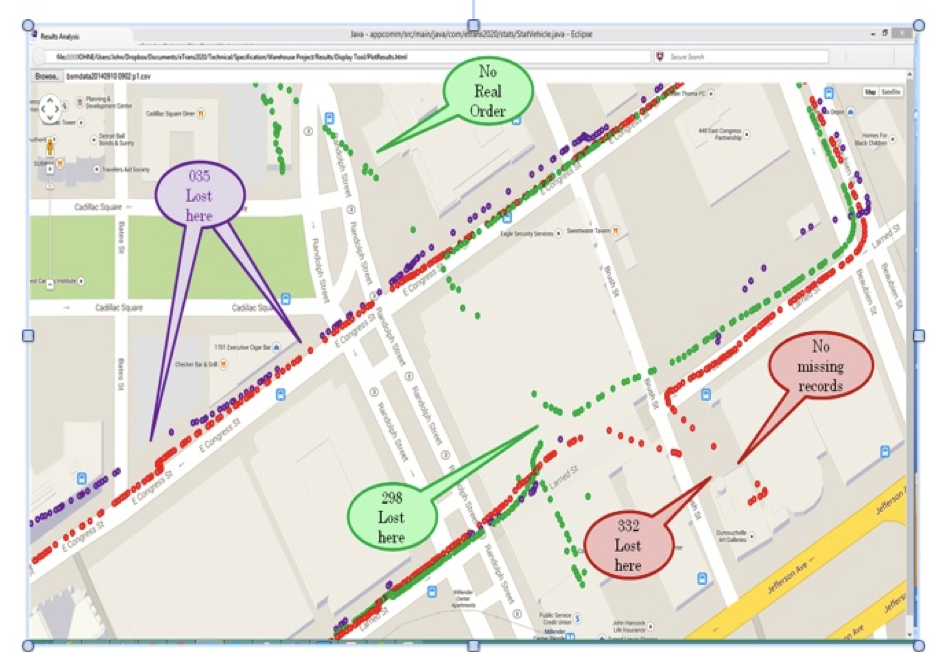Click the Secure Search field

coord(741,57)
